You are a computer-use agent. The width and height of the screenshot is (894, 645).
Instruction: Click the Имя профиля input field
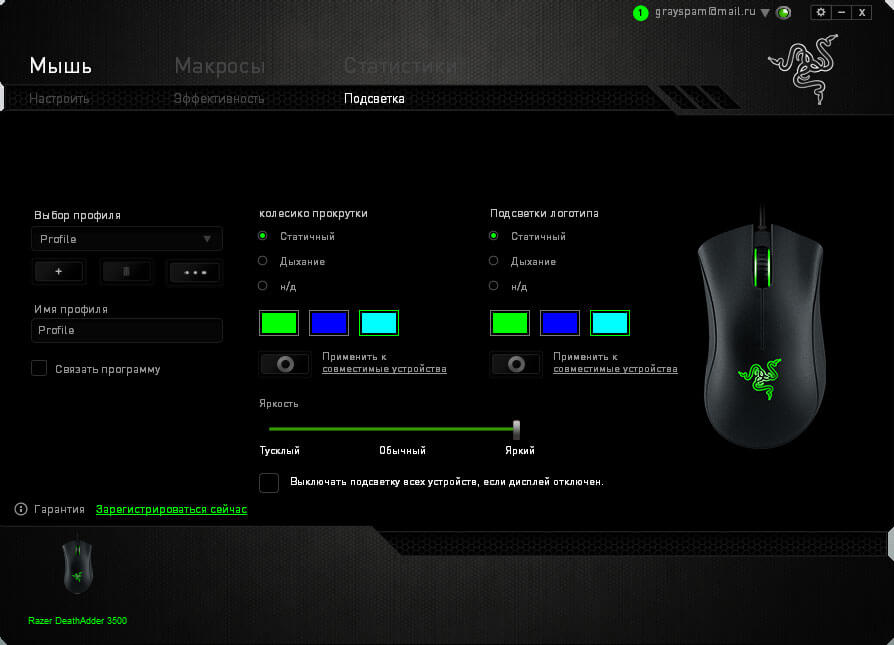(x=126, y=330)
